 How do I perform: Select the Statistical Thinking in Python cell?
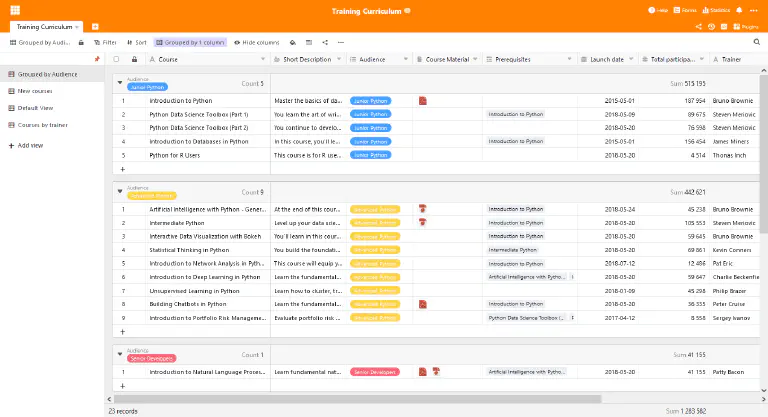pyautogui.click(x=208, y=250)
